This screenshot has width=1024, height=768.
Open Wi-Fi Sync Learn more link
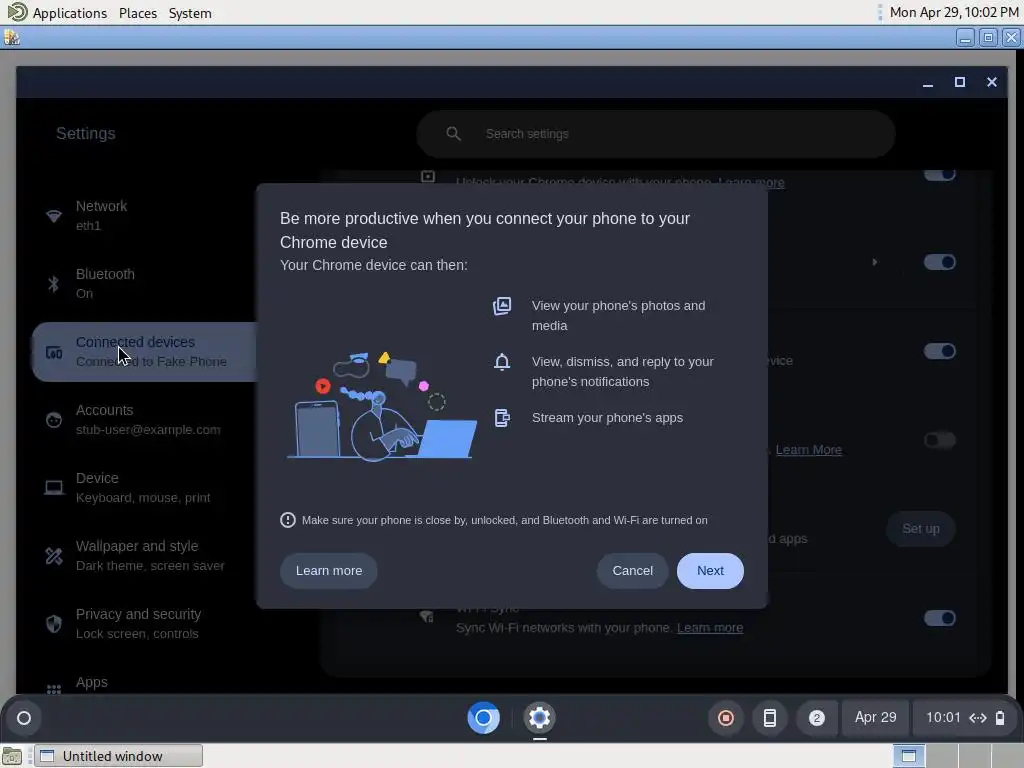[710, 628]
